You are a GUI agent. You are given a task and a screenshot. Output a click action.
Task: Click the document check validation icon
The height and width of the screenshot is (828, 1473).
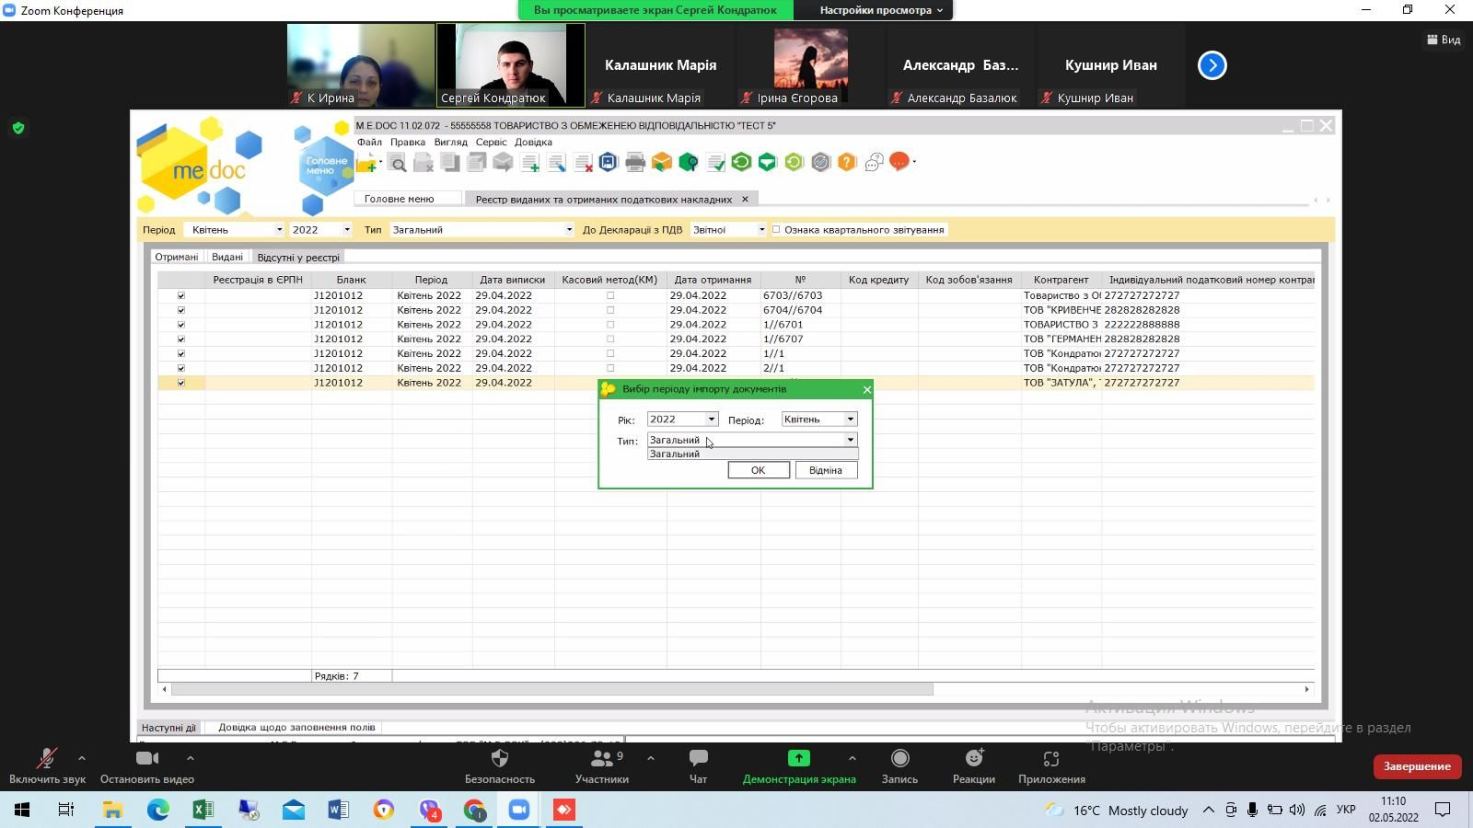(715, 162)
